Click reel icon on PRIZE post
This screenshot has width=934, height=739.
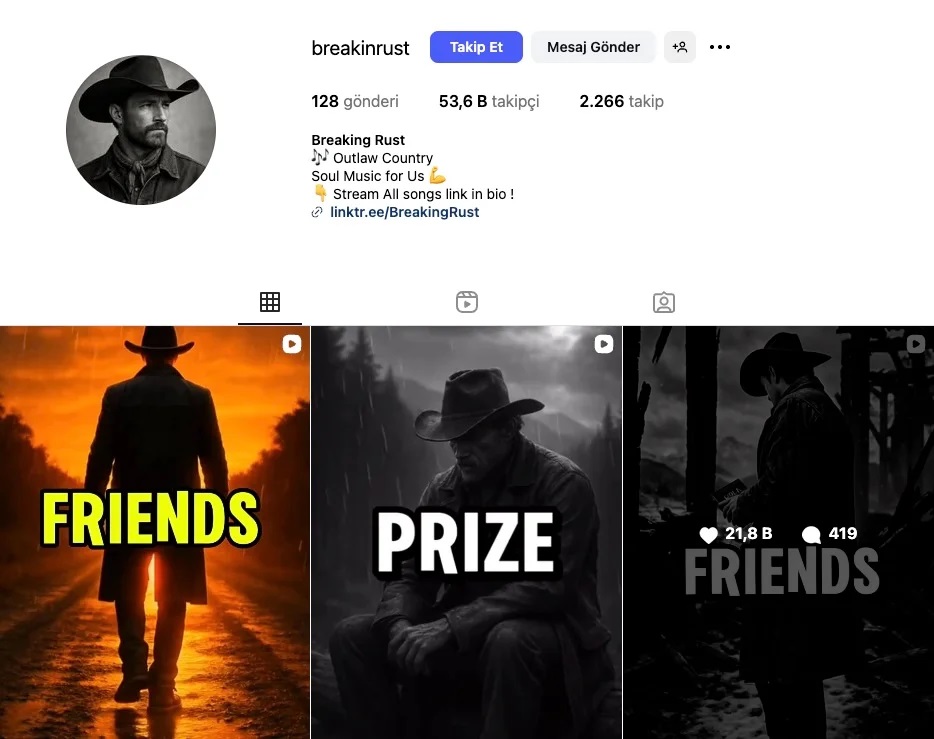[x=603, y=344]
